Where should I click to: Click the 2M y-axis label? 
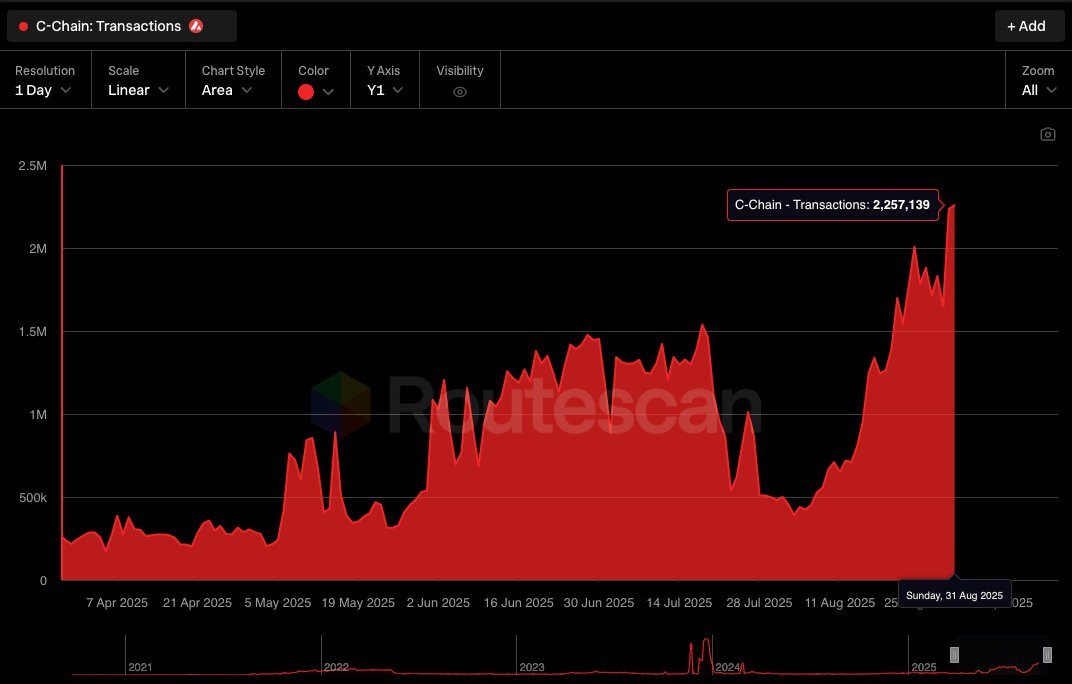point(38,249)
